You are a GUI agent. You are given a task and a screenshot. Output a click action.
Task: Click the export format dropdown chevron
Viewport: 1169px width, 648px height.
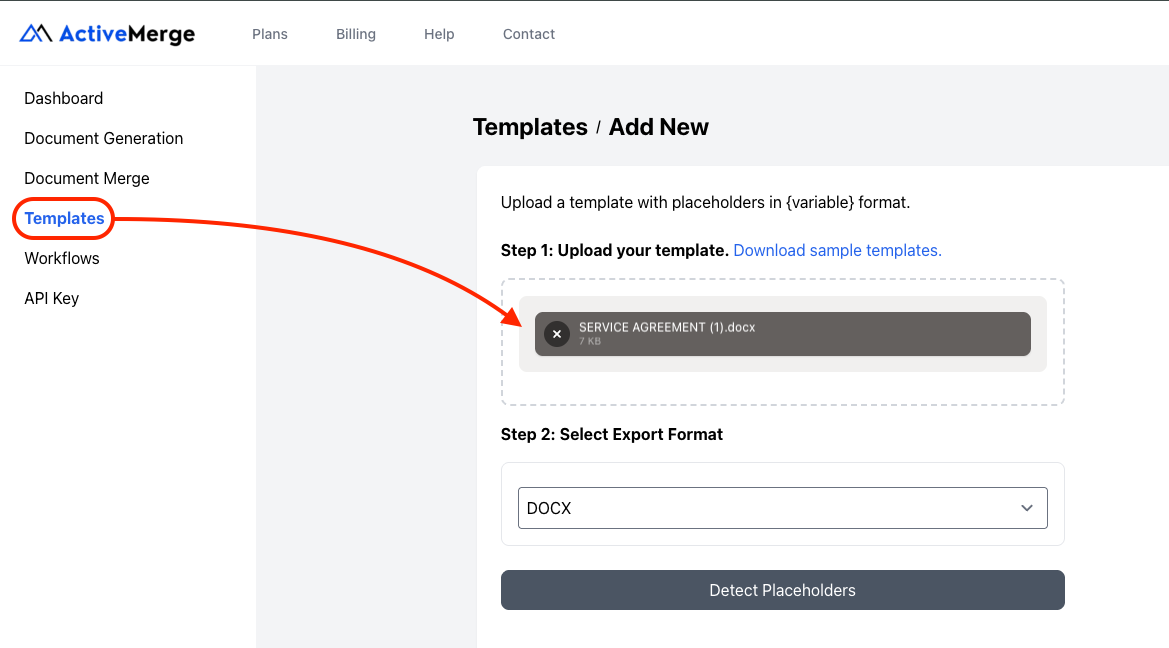coord(1026,508)
